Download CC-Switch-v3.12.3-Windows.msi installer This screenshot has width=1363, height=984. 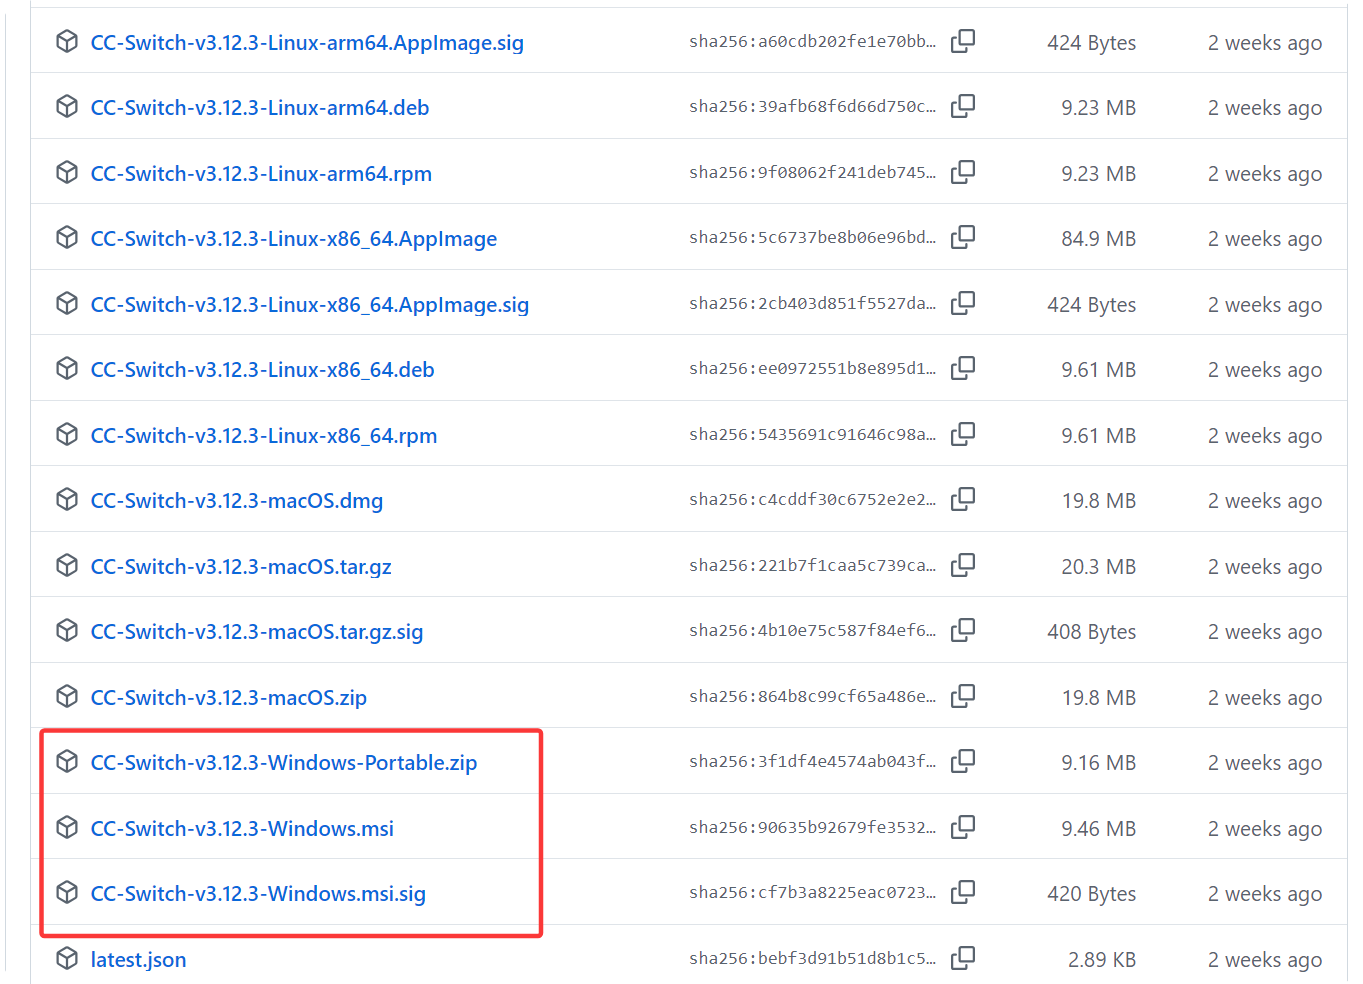(x=242, y=829)
